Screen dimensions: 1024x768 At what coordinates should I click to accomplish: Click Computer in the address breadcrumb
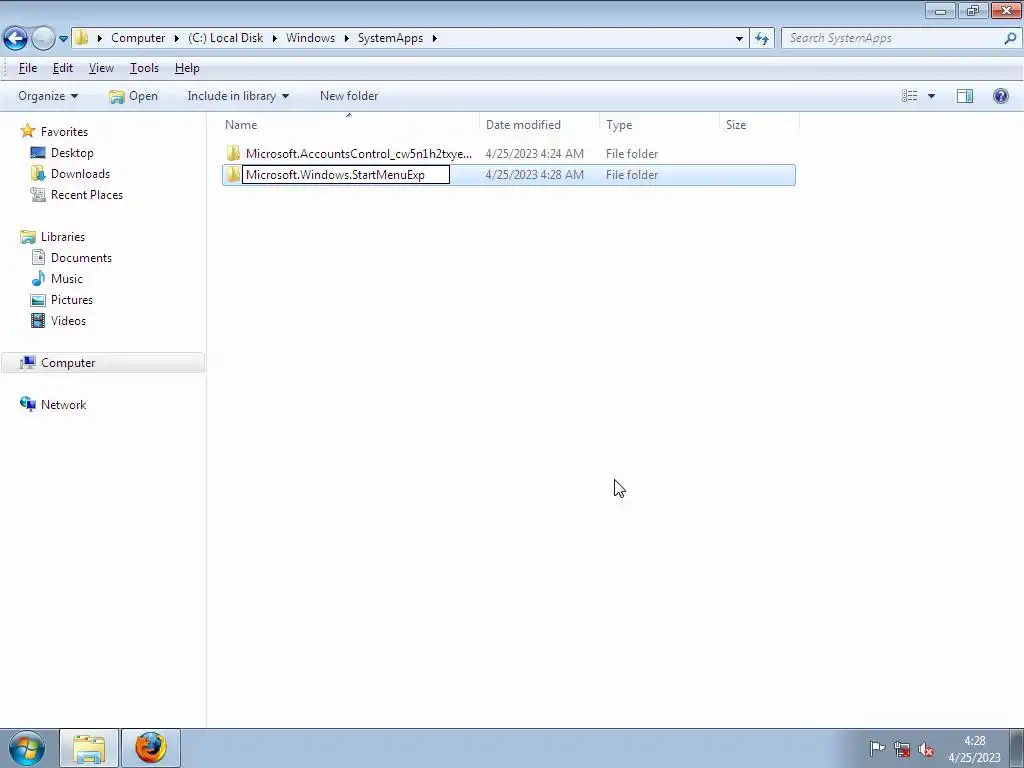[x=138, y=38]
